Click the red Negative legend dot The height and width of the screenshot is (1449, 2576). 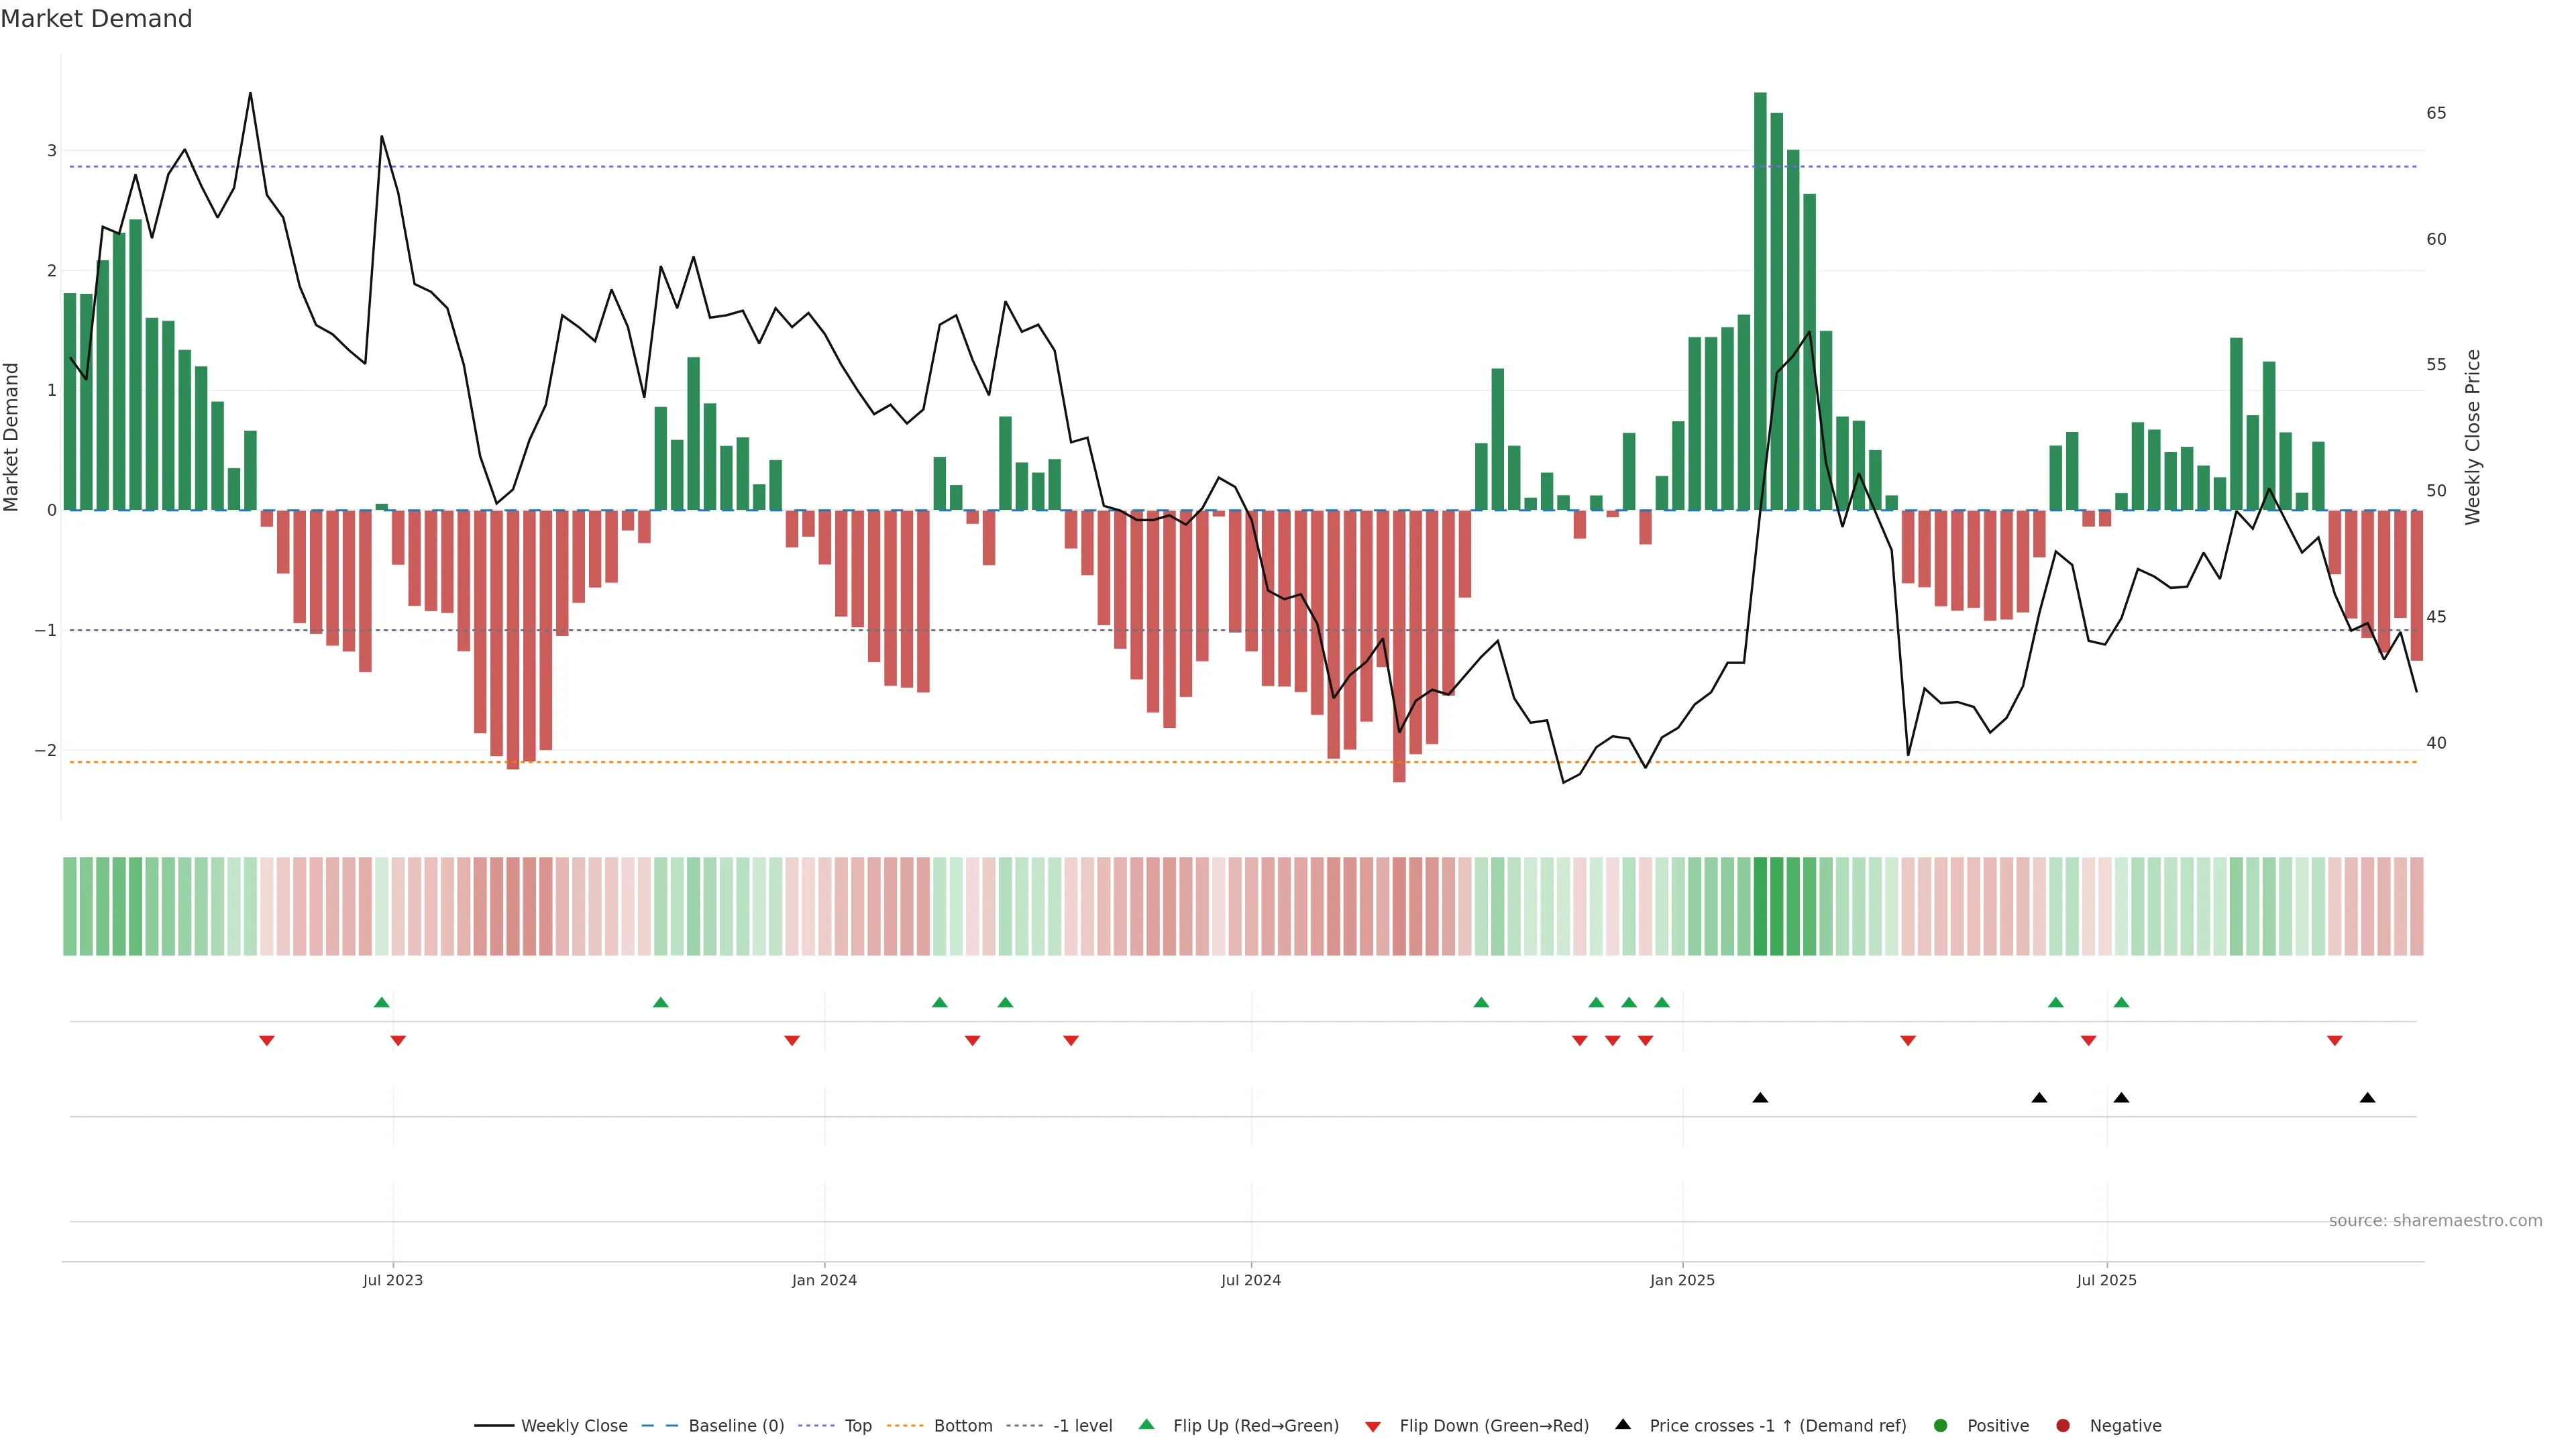tap(2063, 1425)
